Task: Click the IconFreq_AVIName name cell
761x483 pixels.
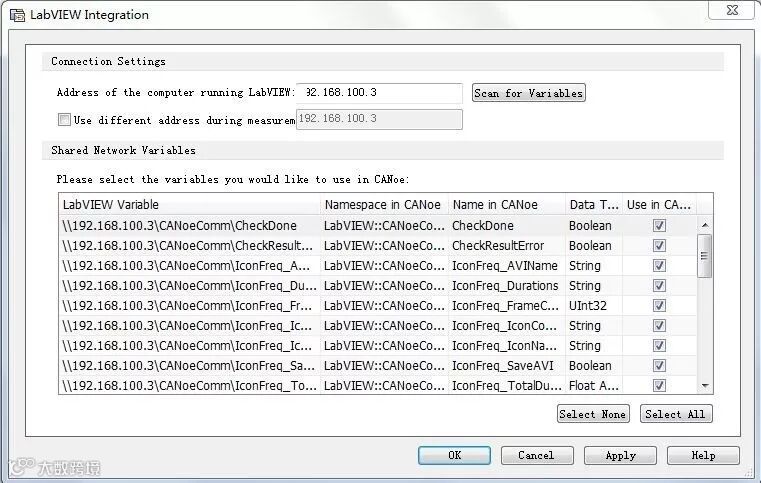Action: coord(507,266)
